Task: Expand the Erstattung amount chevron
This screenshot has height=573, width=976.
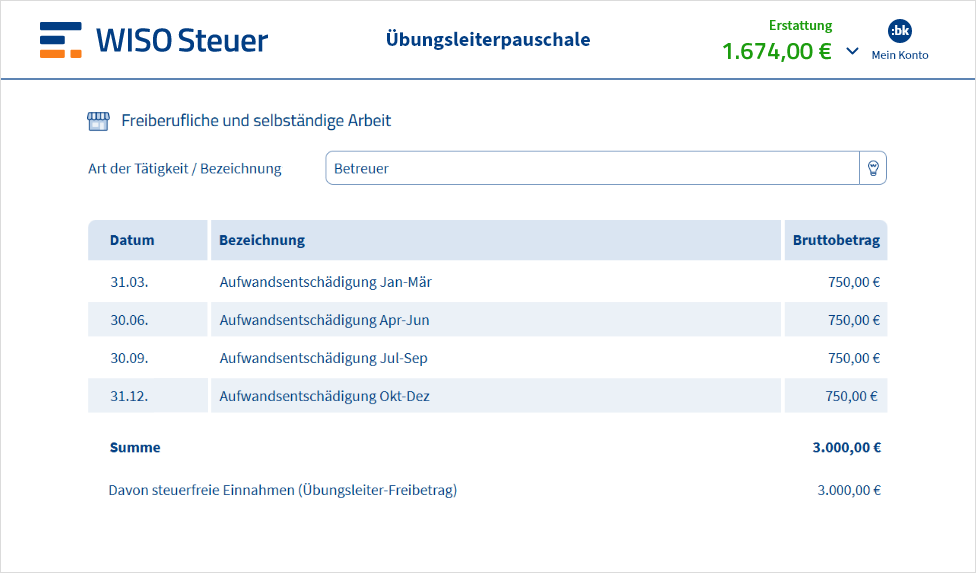Action: click(x=852, y=51)
